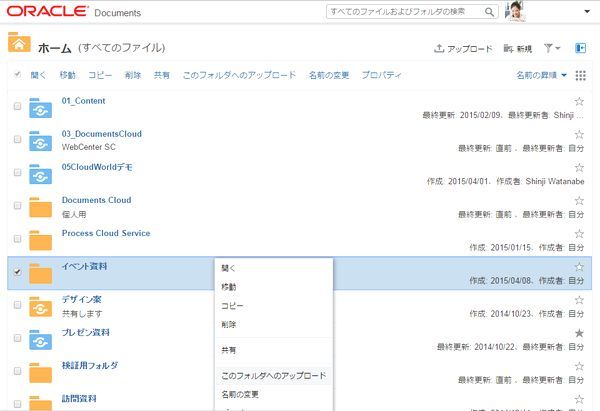Image resolution: width=600 pixels, height=411 pixels.
Task: Click the 01_Content shared folder icon
Action: [41, 108]
